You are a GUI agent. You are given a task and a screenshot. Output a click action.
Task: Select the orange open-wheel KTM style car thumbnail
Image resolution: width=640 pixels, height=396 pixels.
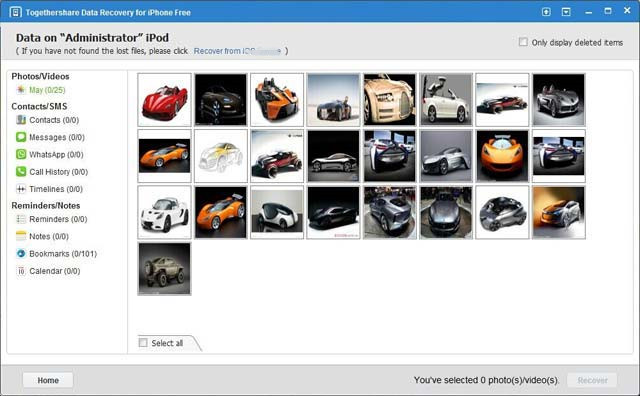point(277,100)
